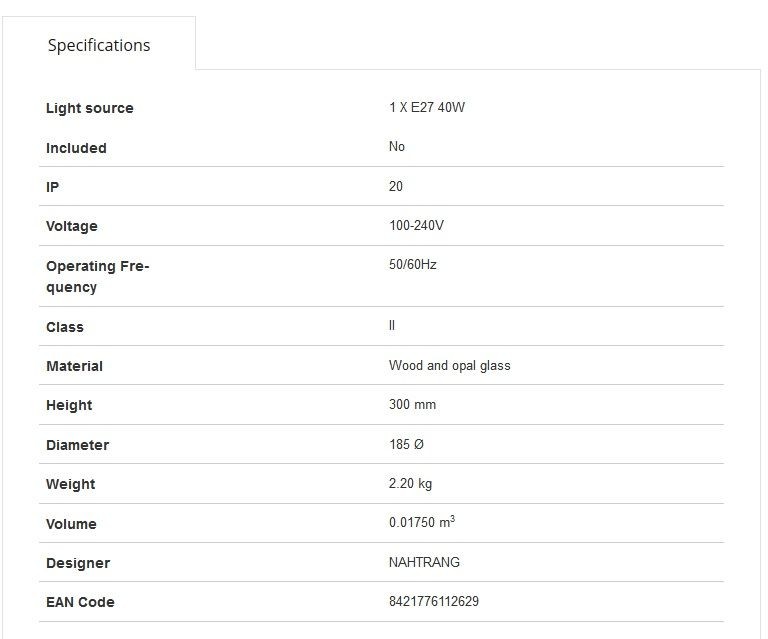
Task: Click the NAHTRANG designer name
Action: 424,562
